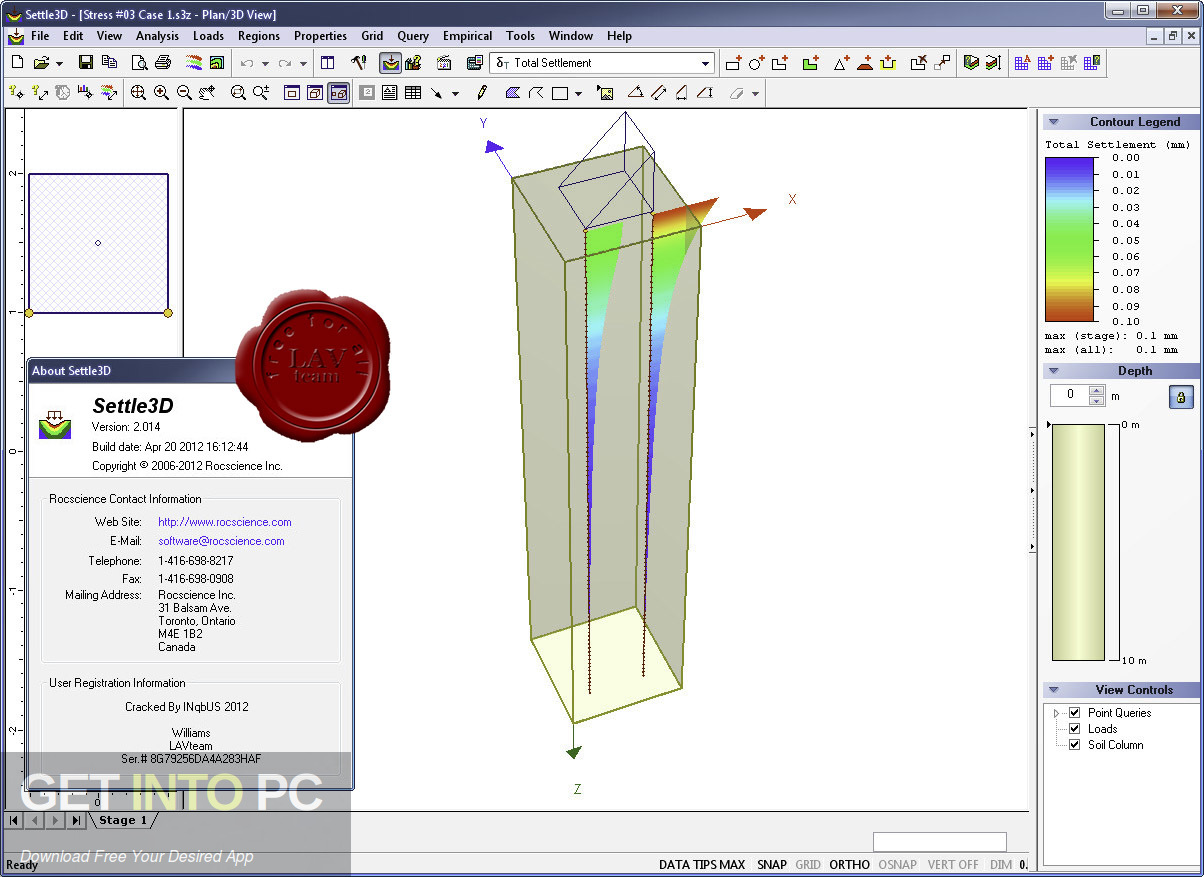The height and width of the screenshot is (877, 1204).
Task: Click the Open folder icon
Action: coord(41,63)
